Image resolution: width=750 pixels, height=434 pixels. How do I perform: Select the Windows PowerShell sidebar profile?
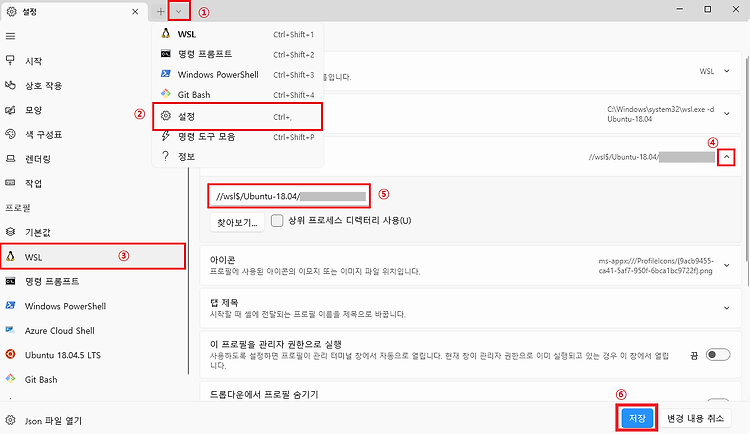[x=93, y=306]
